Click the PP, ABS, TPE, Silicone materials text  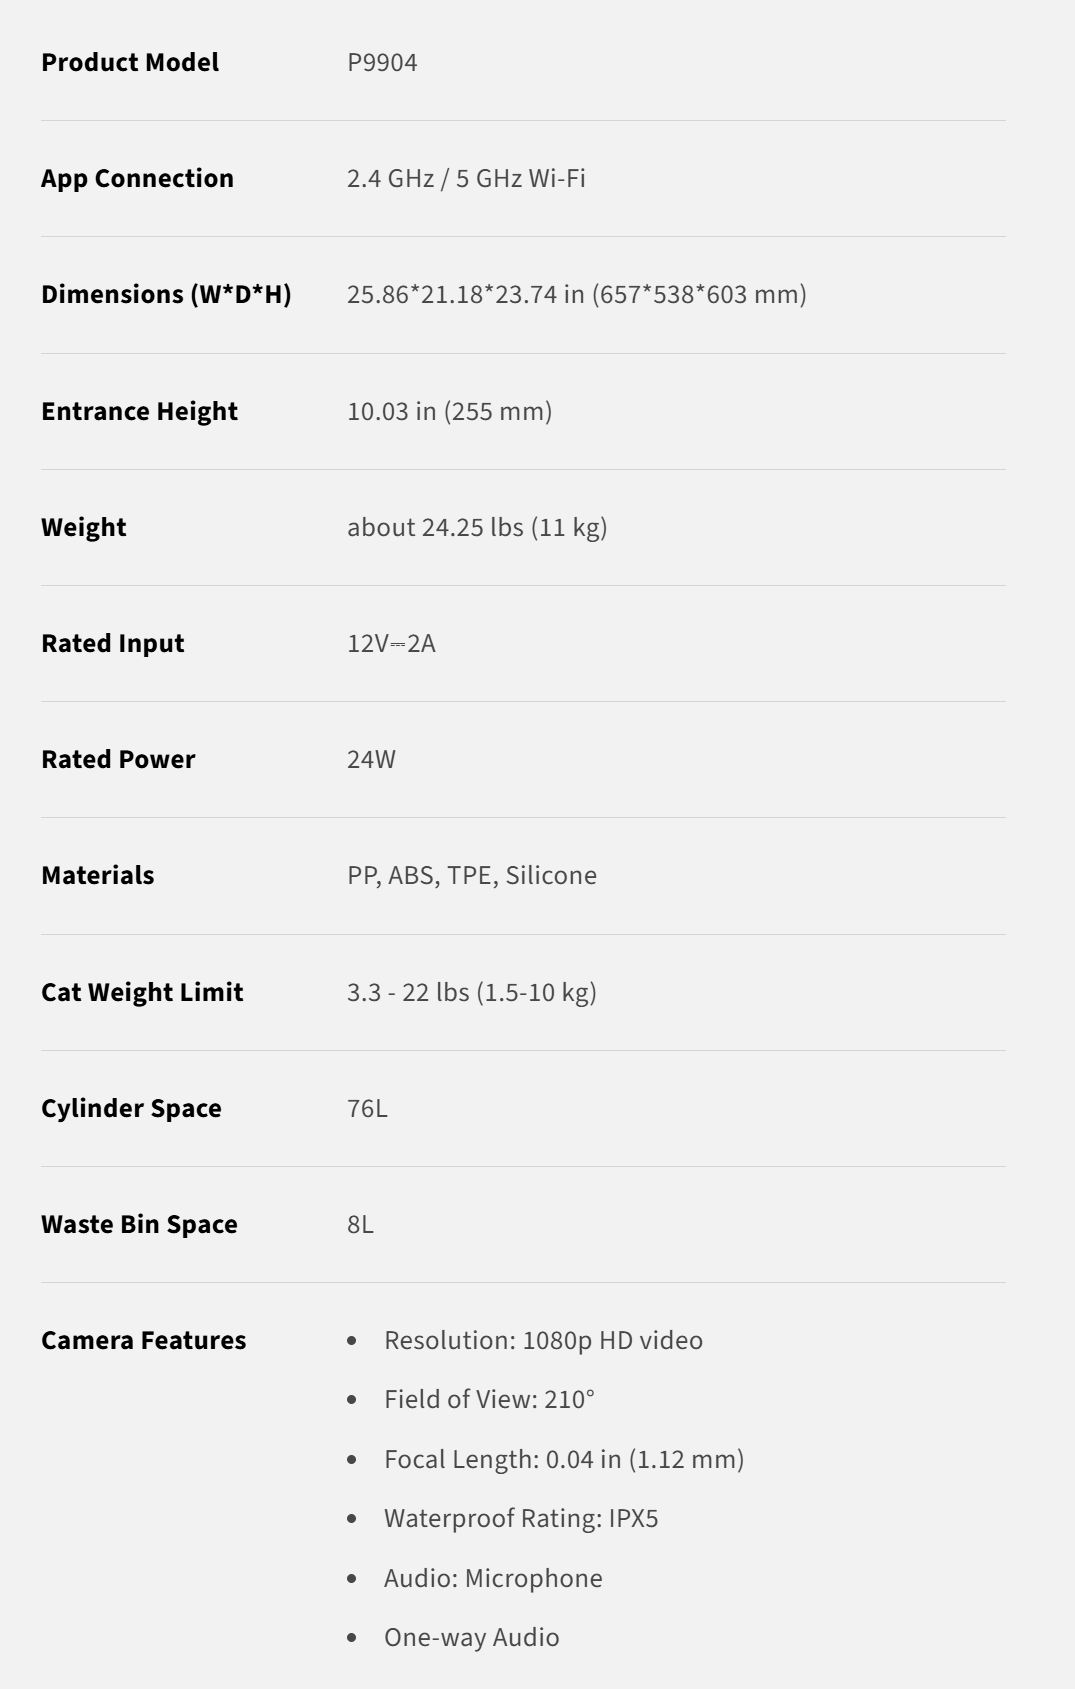(472, 875)
